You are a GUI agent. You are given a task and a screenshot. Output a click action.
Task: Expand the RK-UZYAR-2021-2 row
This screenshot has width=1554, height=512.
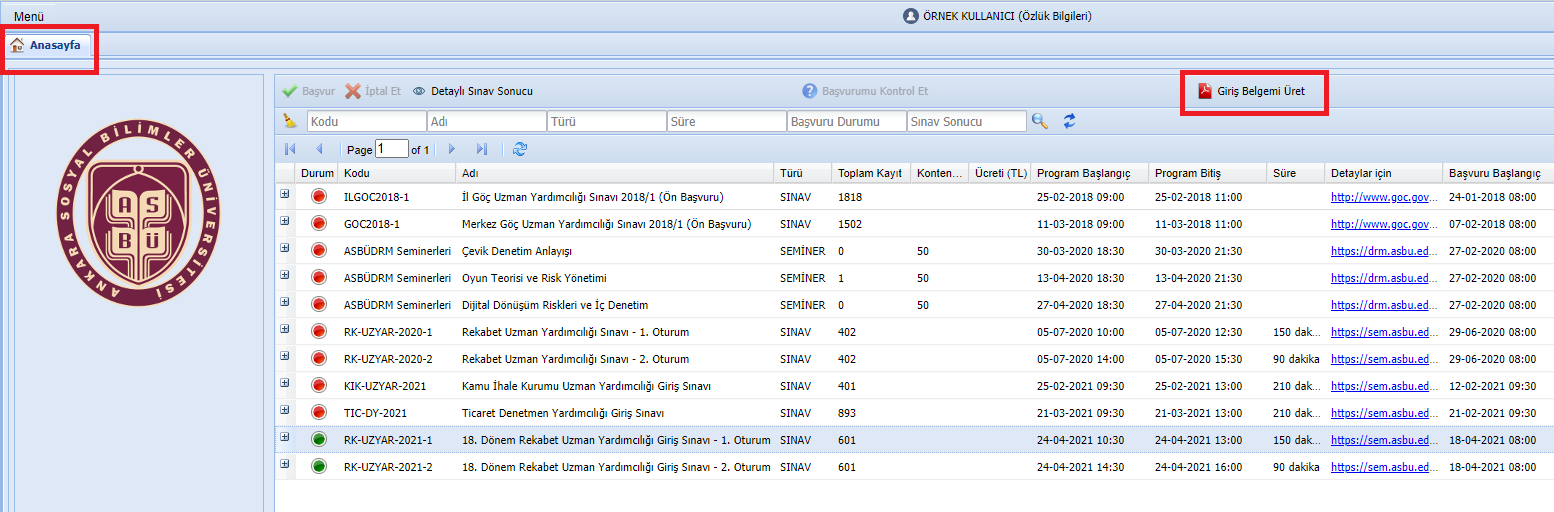click(x=285, y=464)
